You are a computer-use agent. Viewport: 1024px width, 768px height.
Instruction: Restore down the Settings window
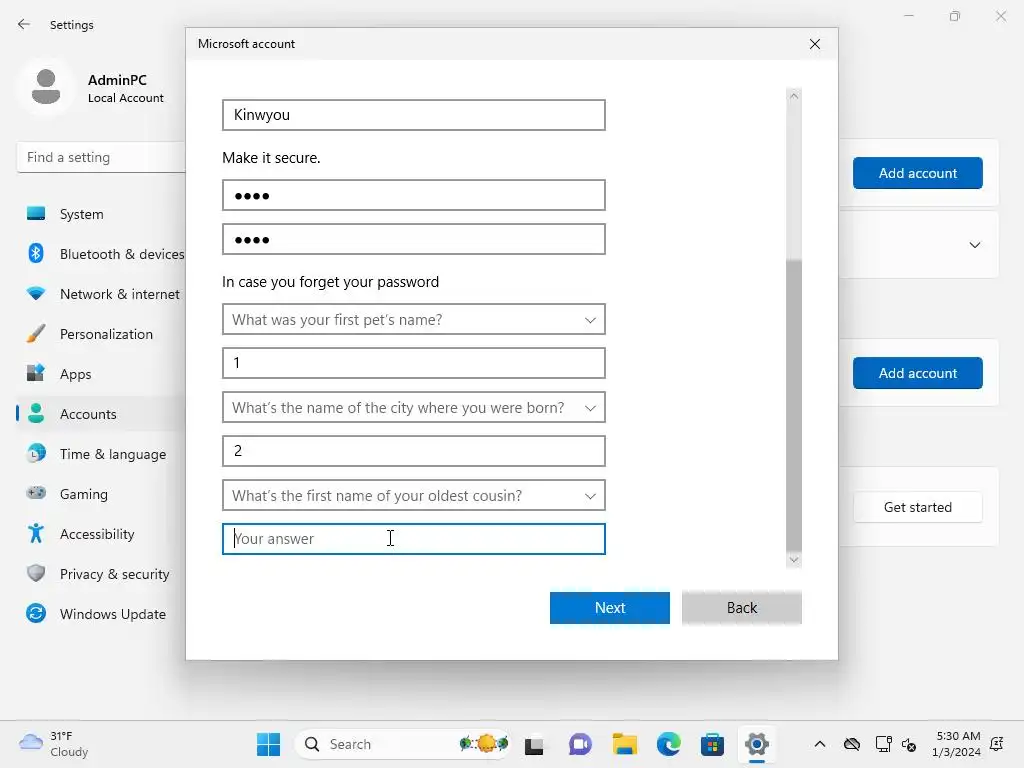pos(955,16)
